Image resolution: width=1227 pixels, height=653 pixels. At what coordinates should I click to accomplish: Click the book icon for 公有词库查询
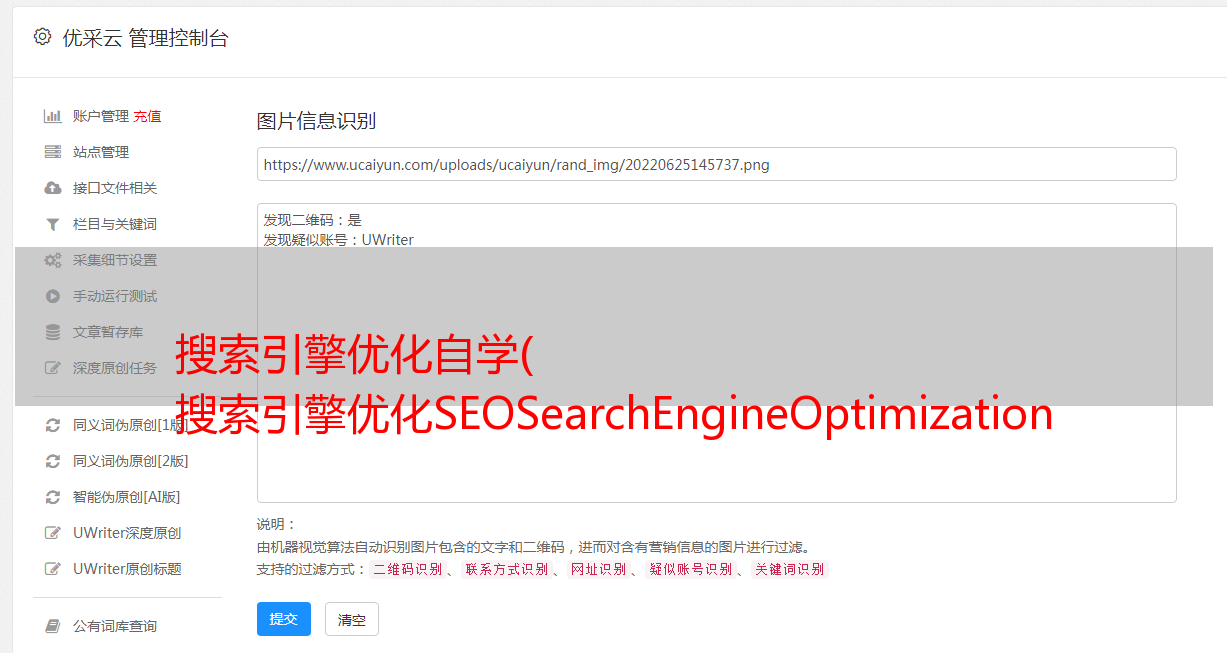click(x=53, y=626)
